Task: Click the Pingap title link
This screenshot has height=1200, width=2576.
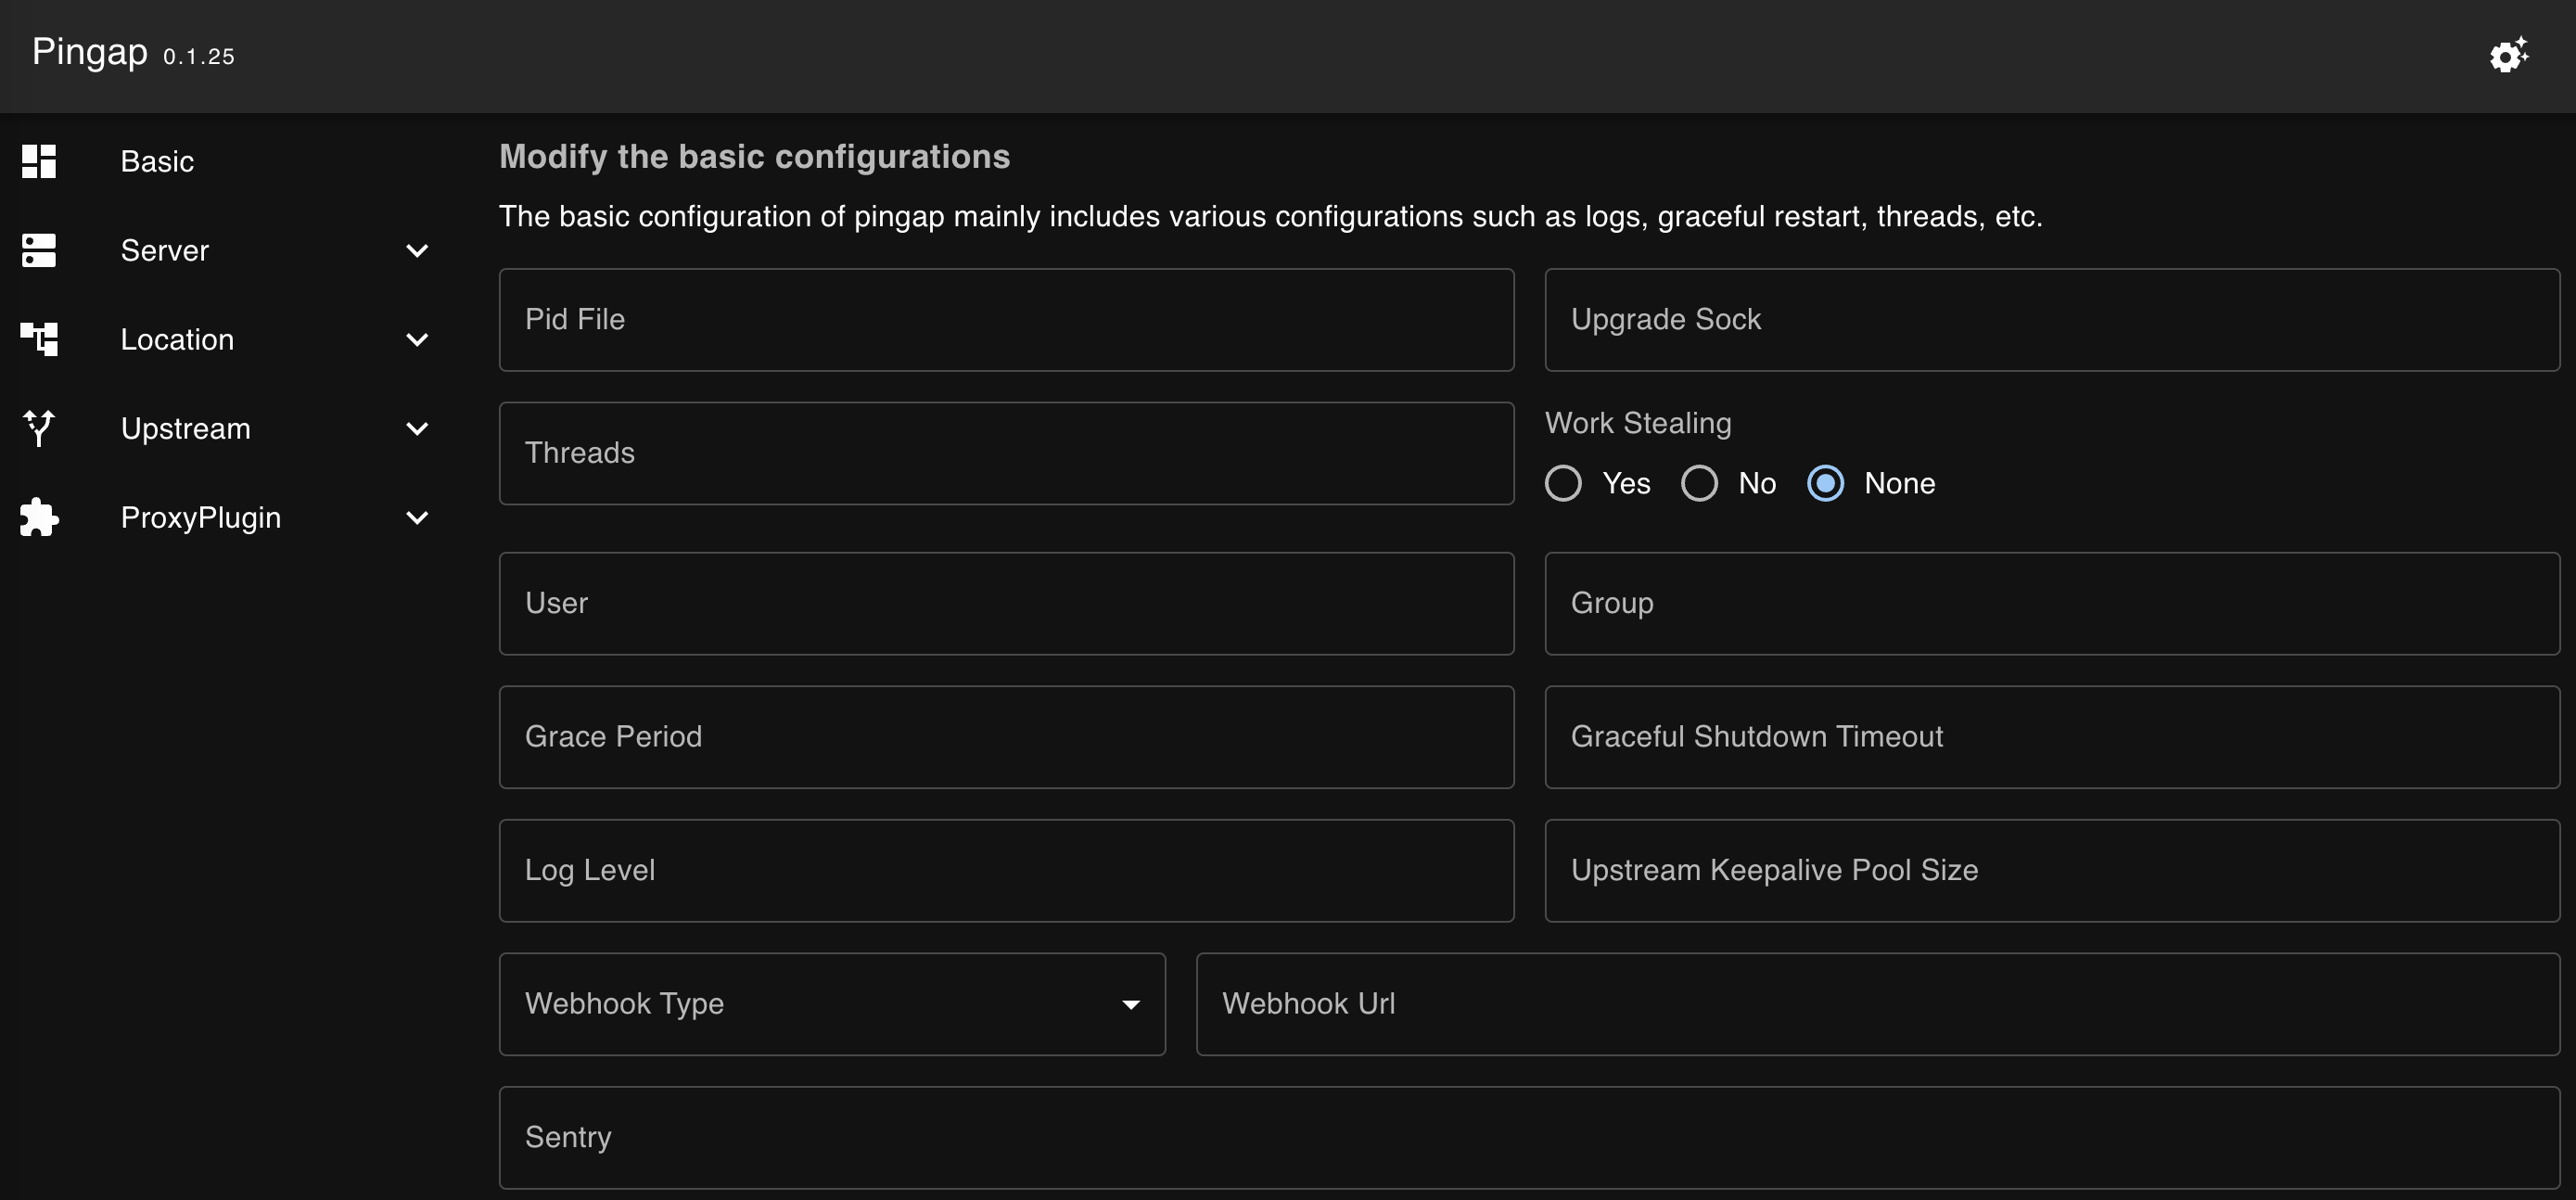Action: coord(90,52)
